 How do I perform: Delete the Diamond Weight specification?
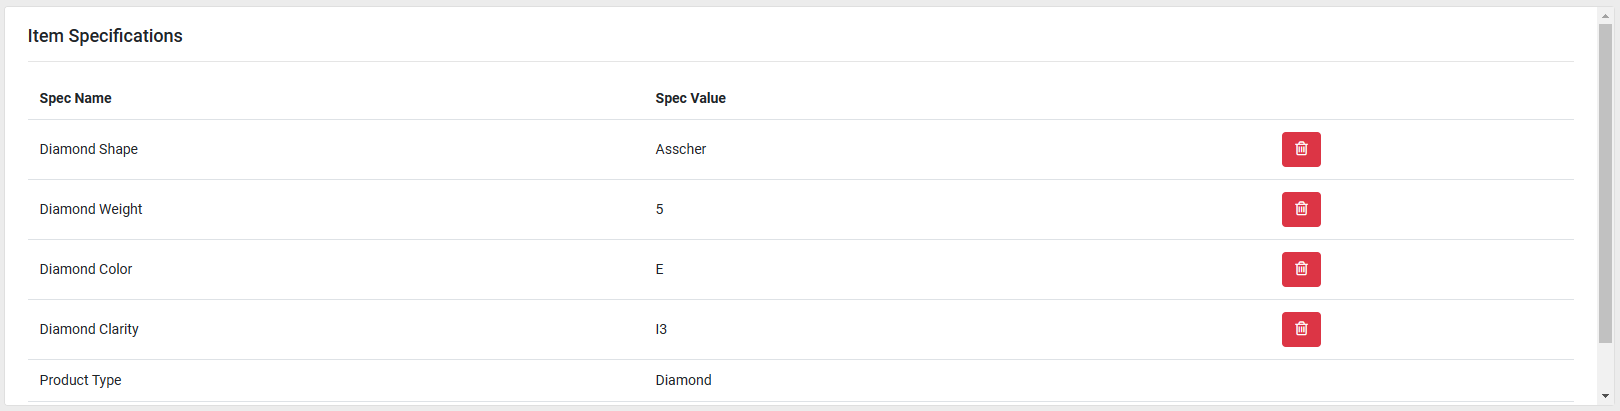[x=1301, y=209]
